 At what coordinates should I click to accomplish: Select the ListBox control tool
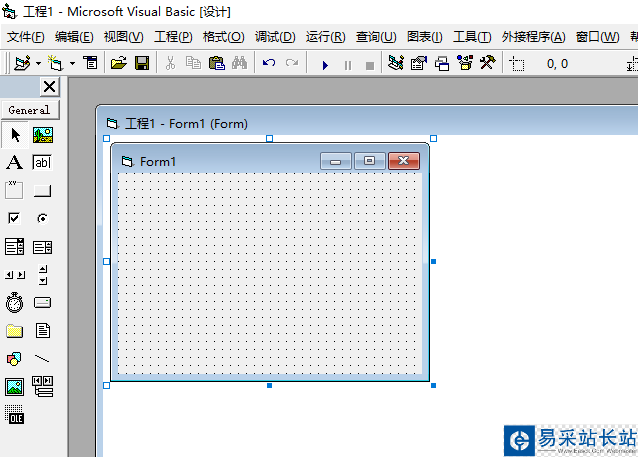point(42,247)
